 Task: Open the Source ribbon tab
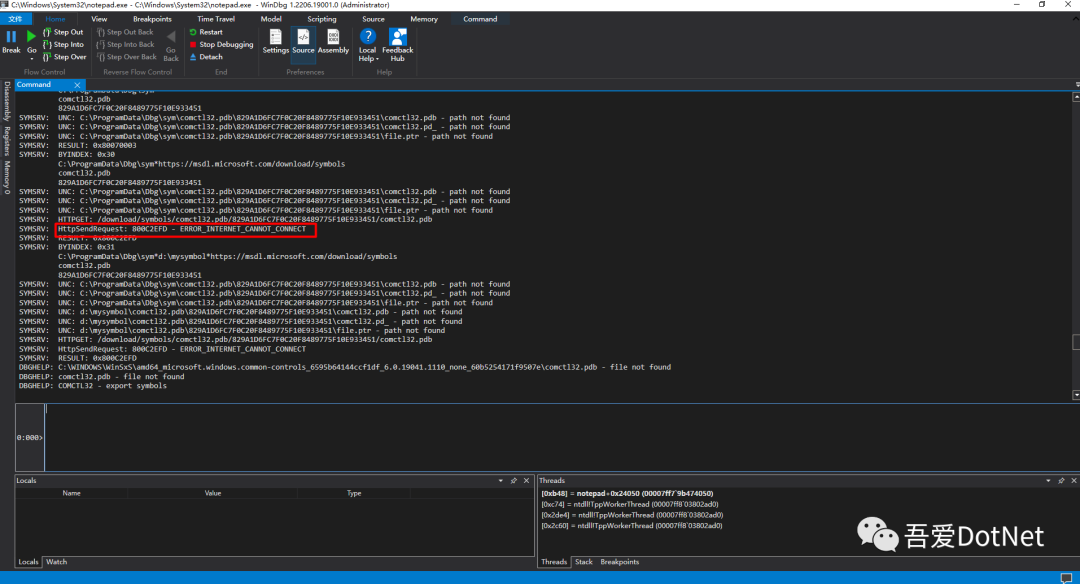[x=373, y=19]
